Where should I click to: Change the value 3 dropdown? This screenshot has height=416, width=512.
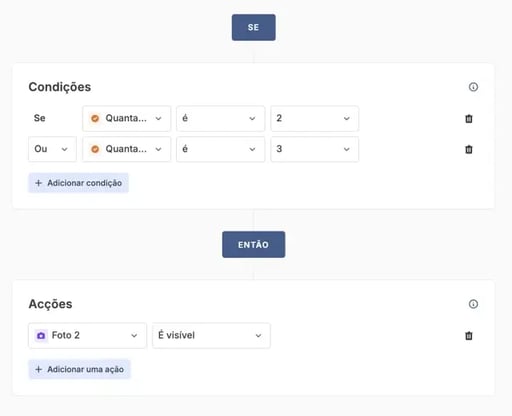(x=314, y=149)
